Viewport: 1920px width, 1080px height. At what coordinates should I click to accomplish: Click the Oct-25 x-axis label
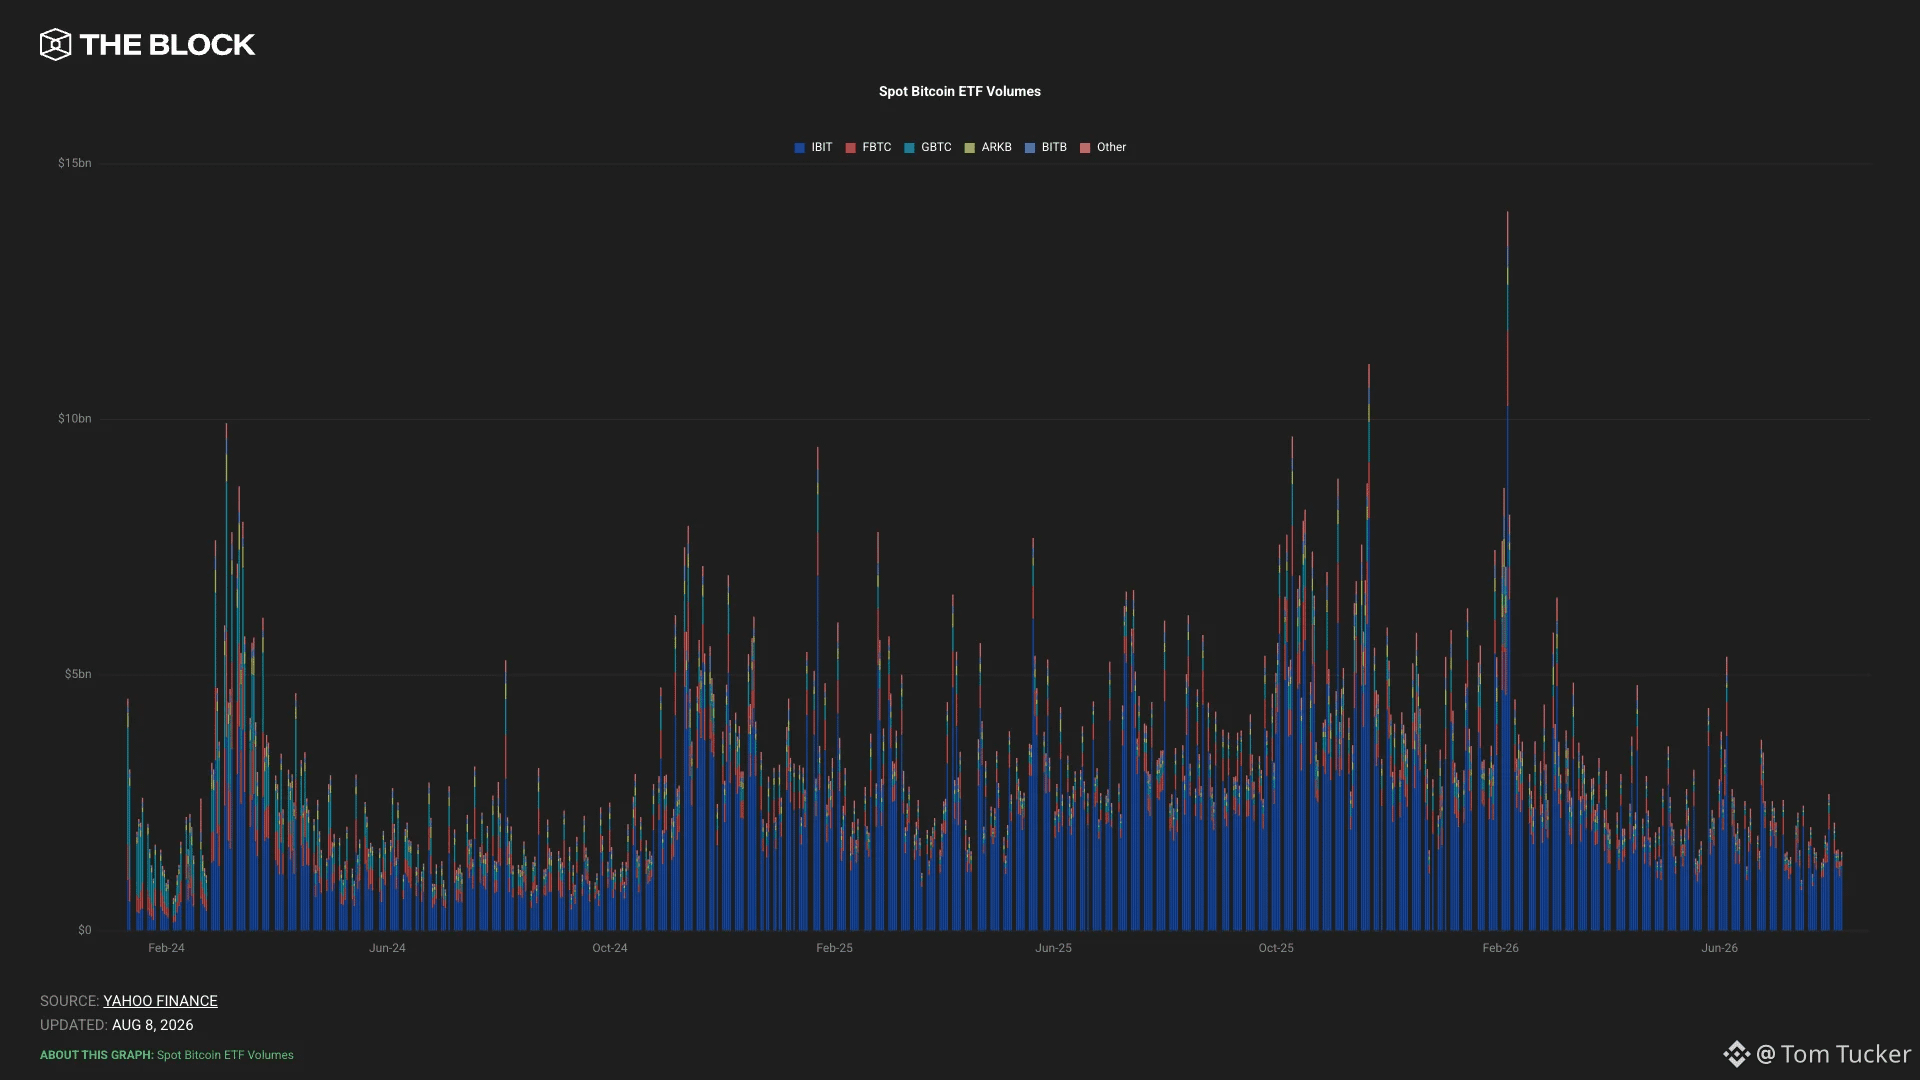click(x=1276, y=948)
